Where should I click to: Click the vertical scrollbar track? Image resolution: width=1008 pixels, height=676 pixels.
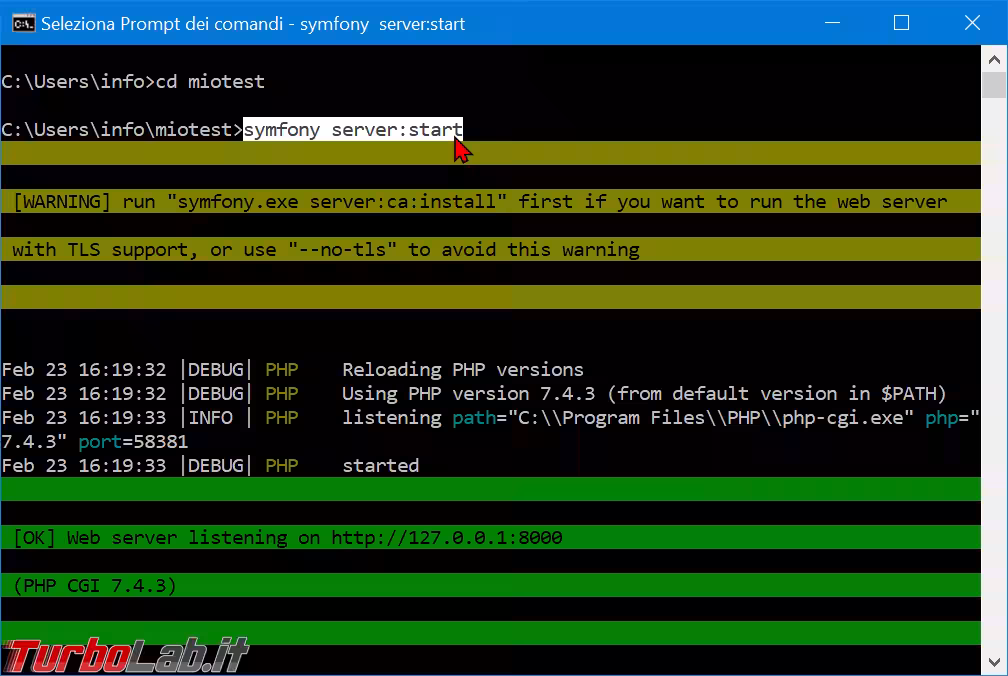coord(994,400)
